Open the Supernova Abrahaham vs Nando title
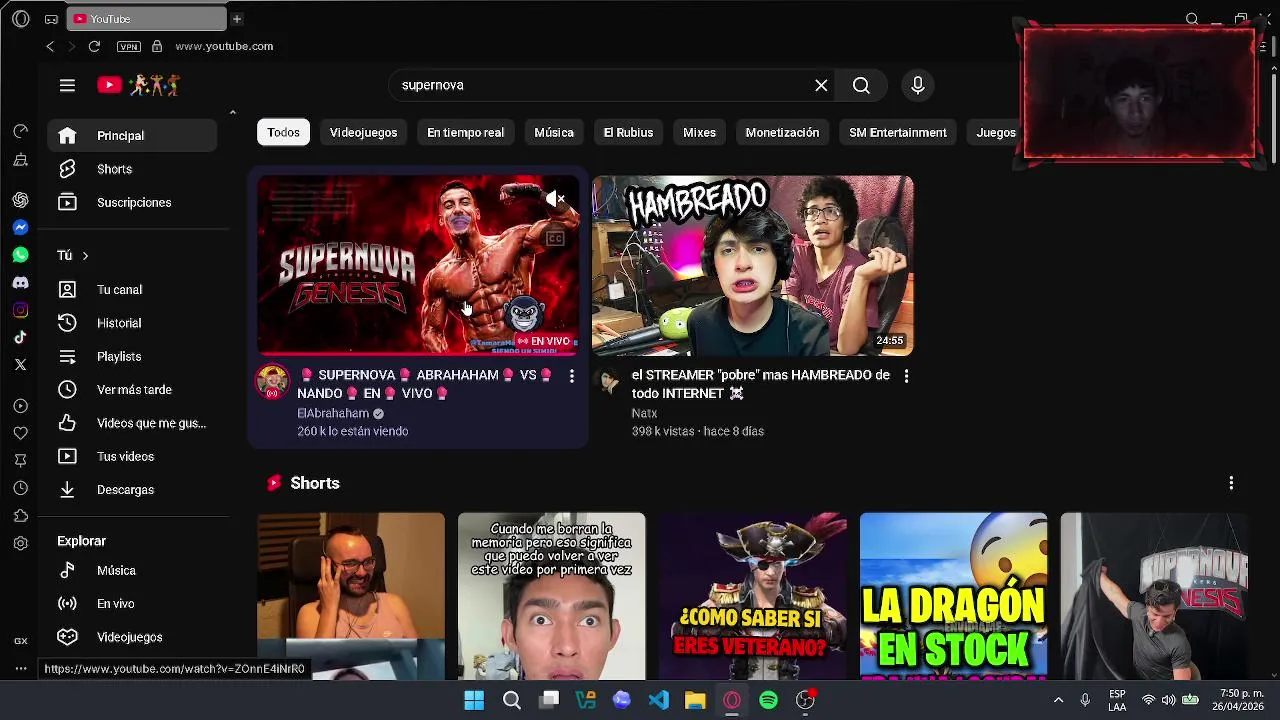Screen dimensions: 1280x720 (x=426, y=384)
